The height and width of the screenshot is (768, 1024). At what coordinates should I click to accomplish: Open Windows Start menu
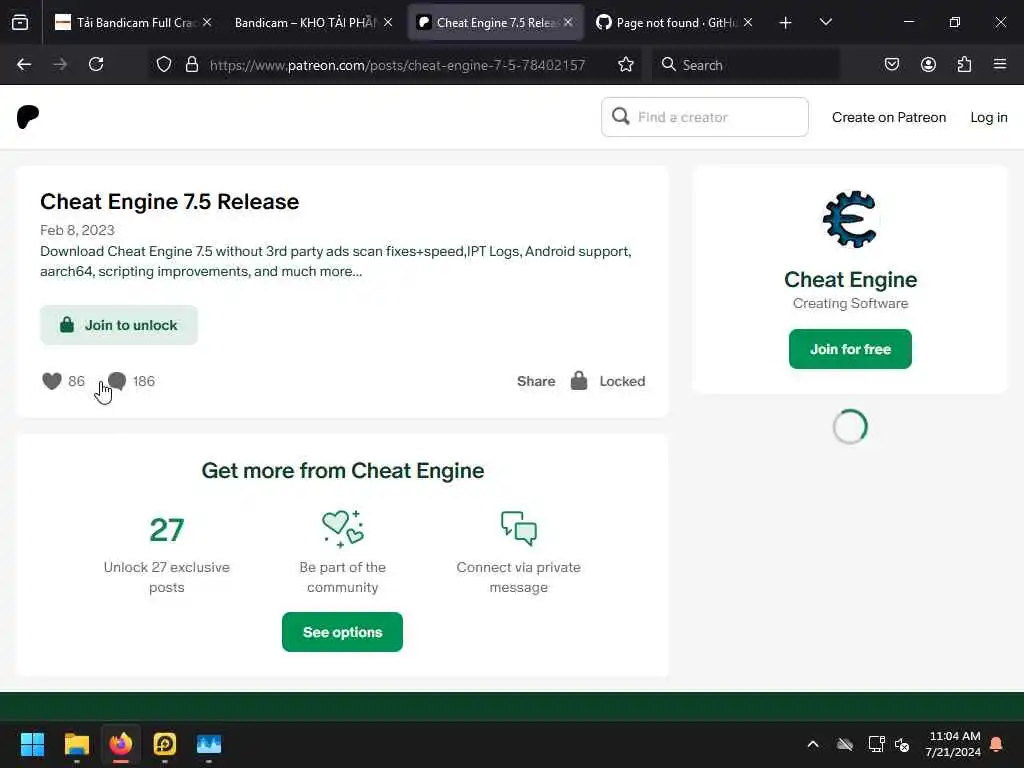point(32,744)
